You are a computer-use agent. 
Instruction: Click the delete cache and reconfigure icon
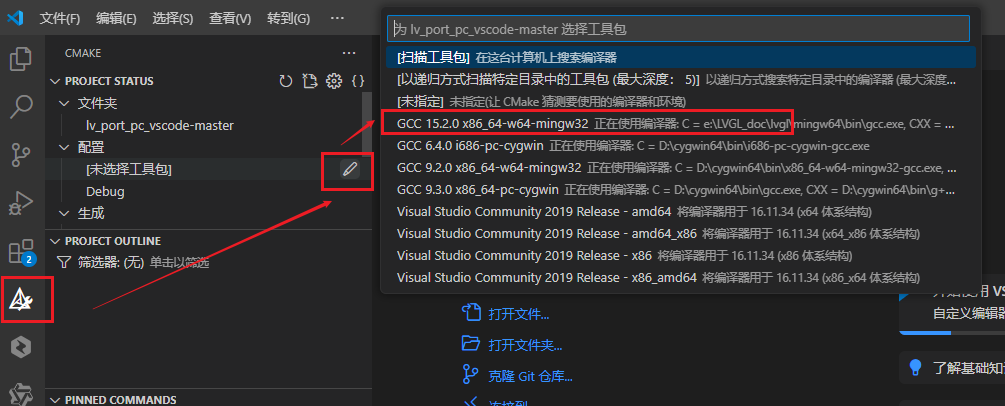coord(310,81)
